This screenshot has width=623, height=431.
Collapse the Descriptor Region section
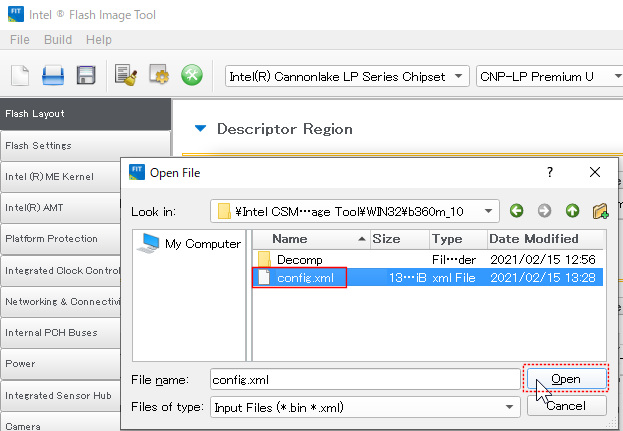point(200,129)
